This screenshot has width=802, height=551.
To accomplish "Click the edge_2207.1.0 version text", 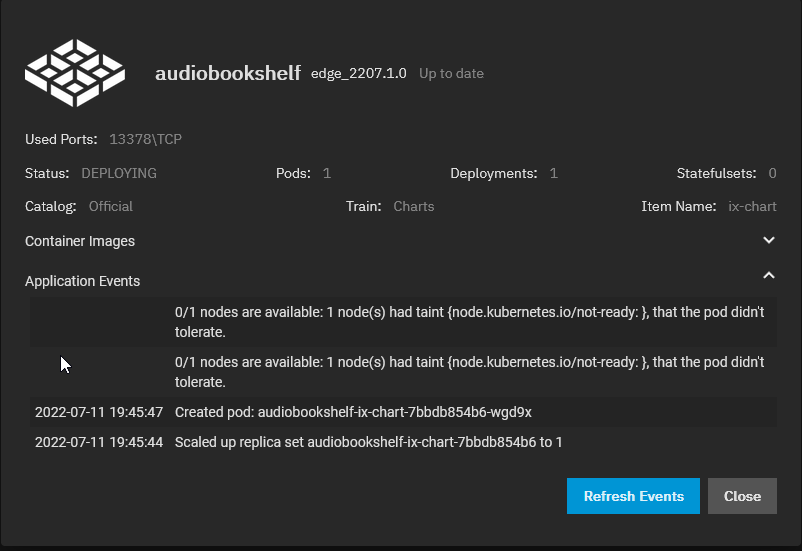I will (x=359, y=73).
